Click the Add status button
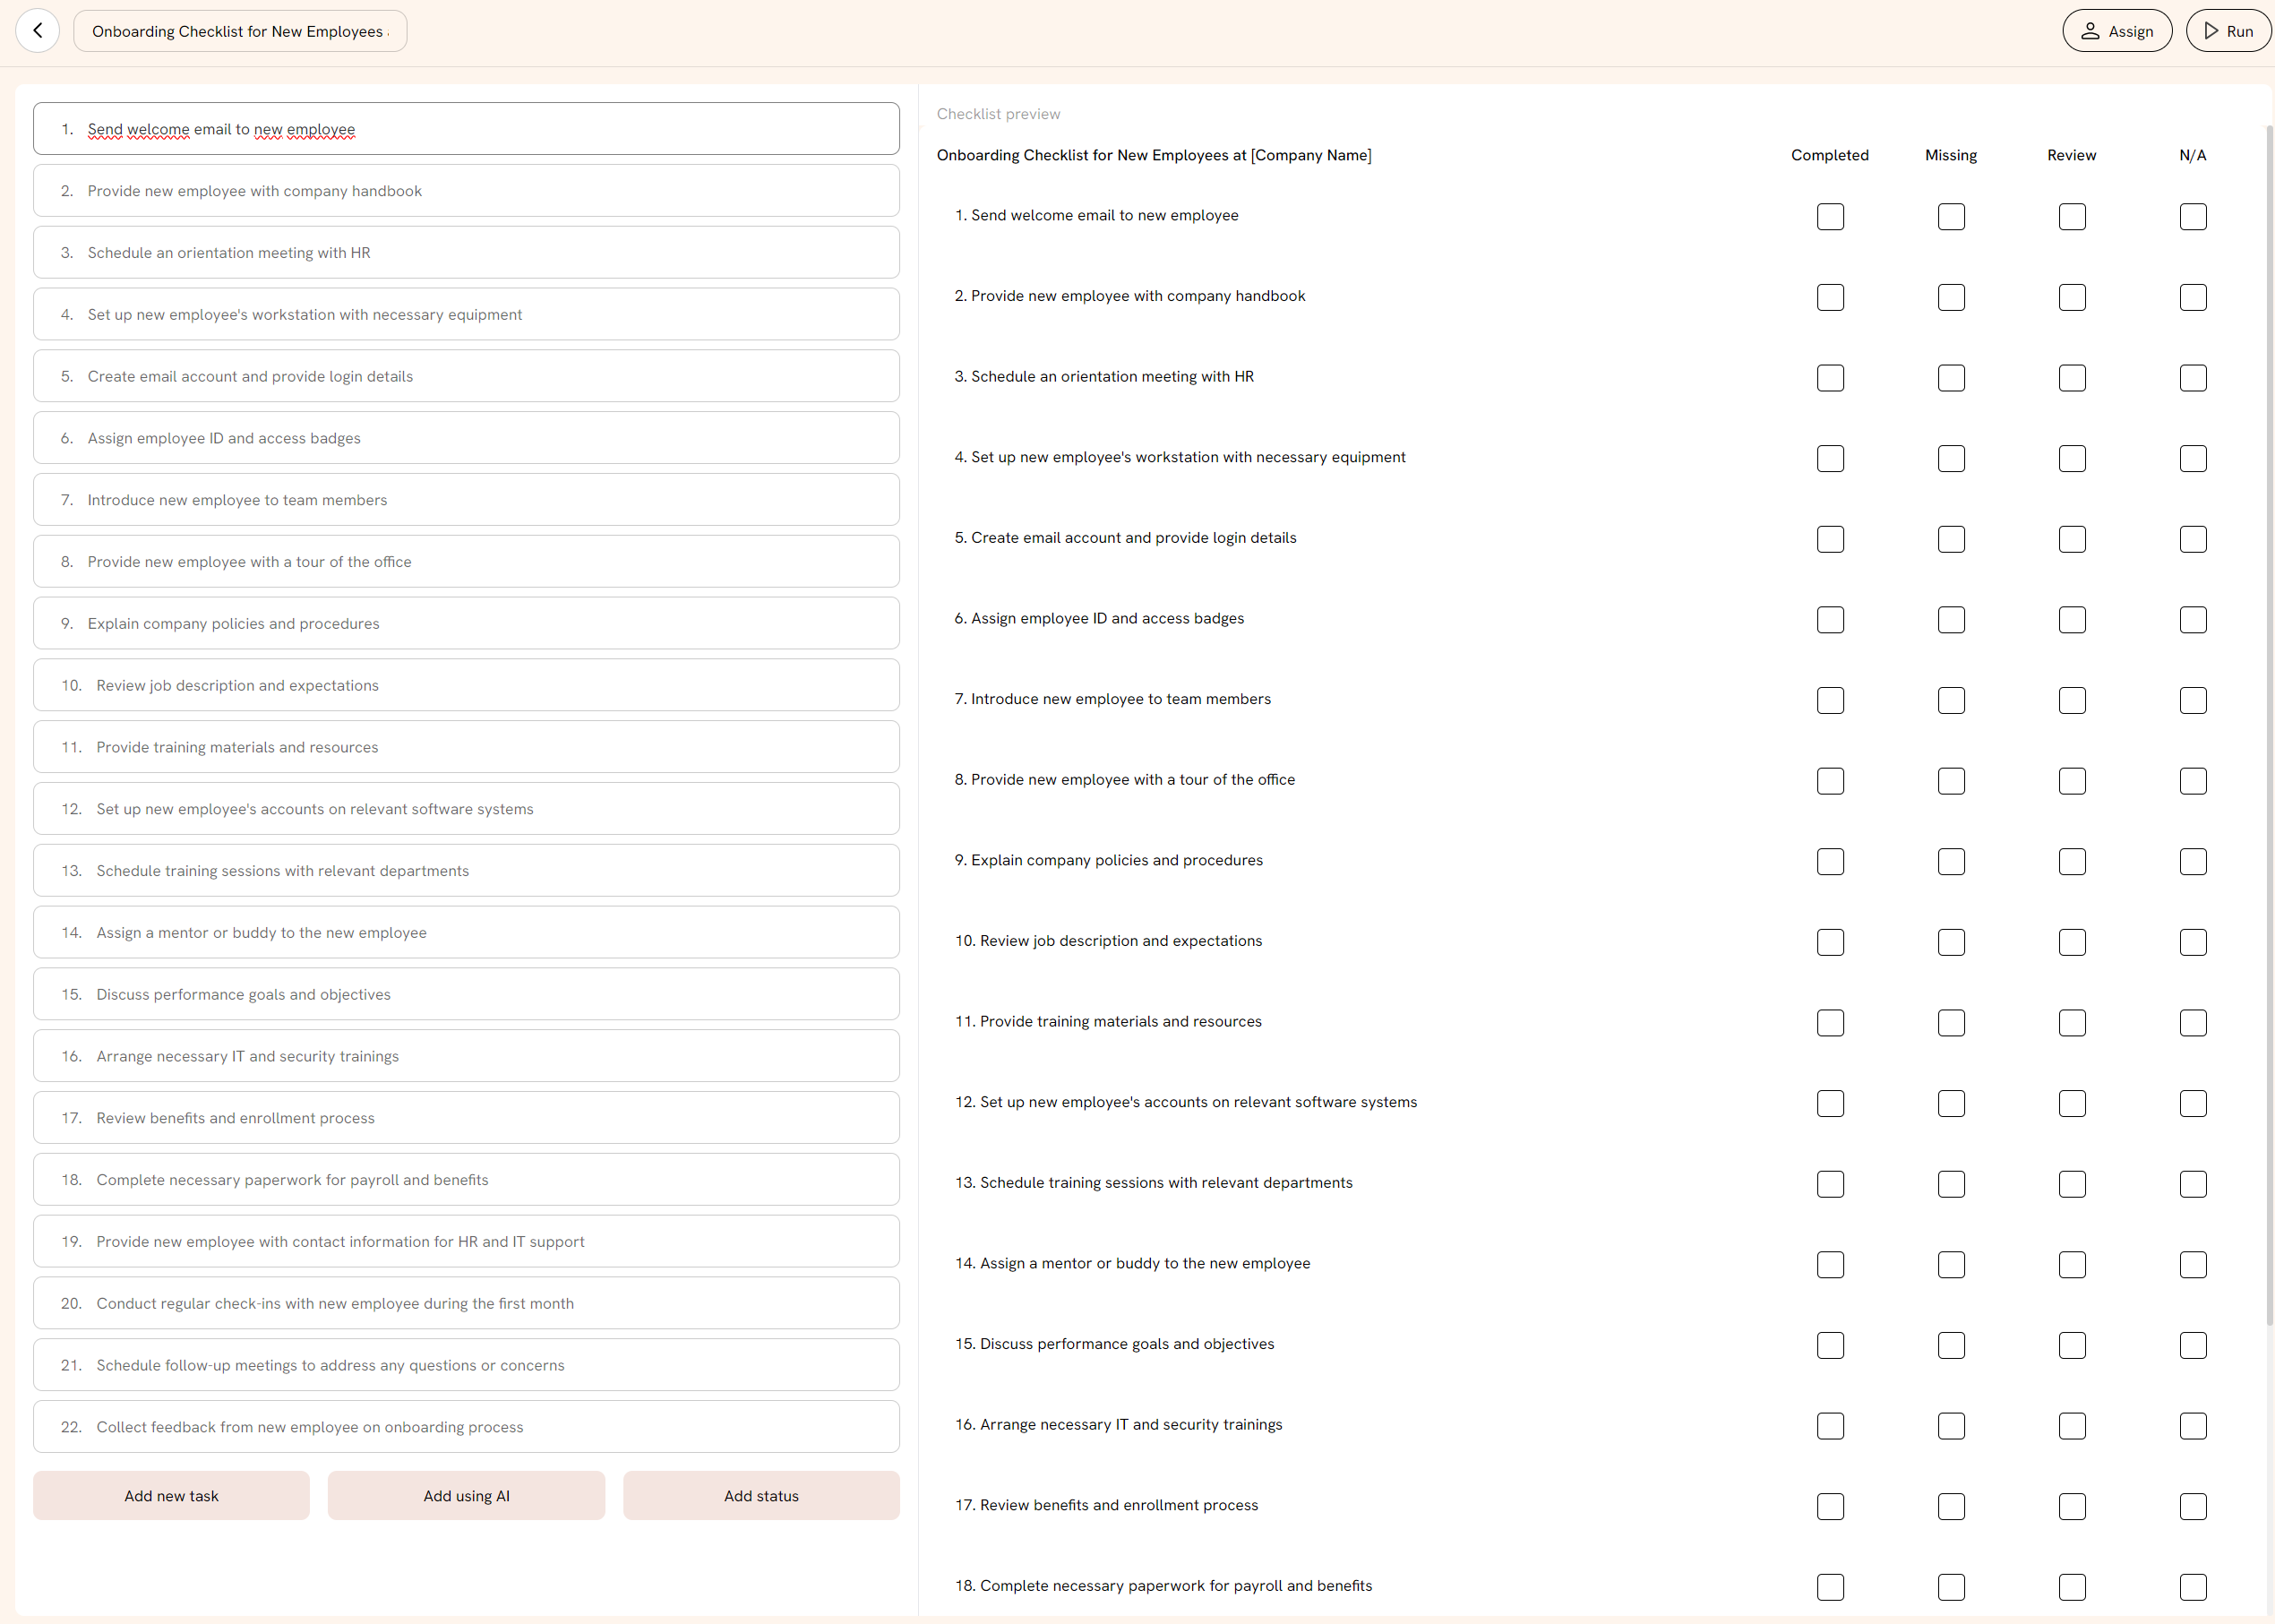 (761, 1496)
